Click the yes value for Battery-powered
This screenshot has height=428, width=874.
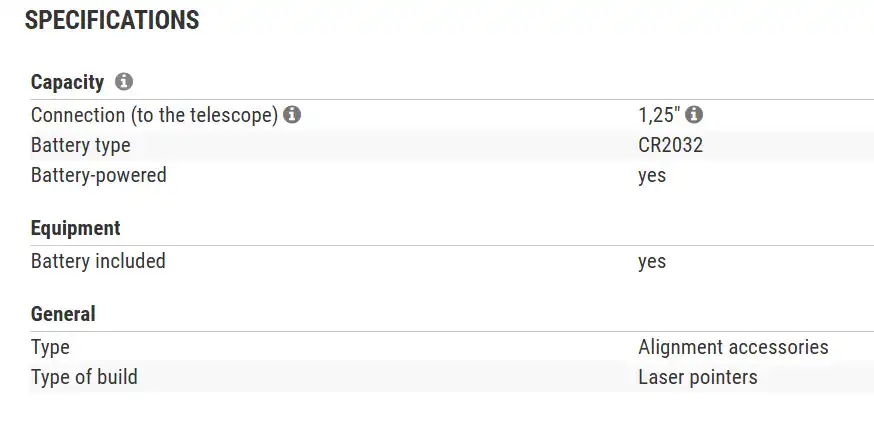pos(652,175)
